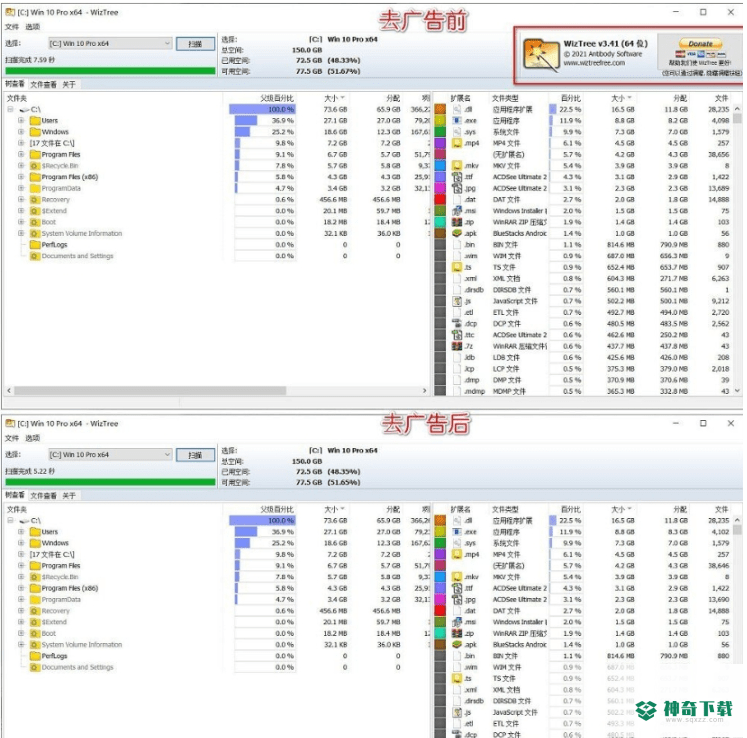Viewport: 747px width, 738px height.
Task: Click the .mkv file type icon in upper window
Action: click(x=457, y=166)
